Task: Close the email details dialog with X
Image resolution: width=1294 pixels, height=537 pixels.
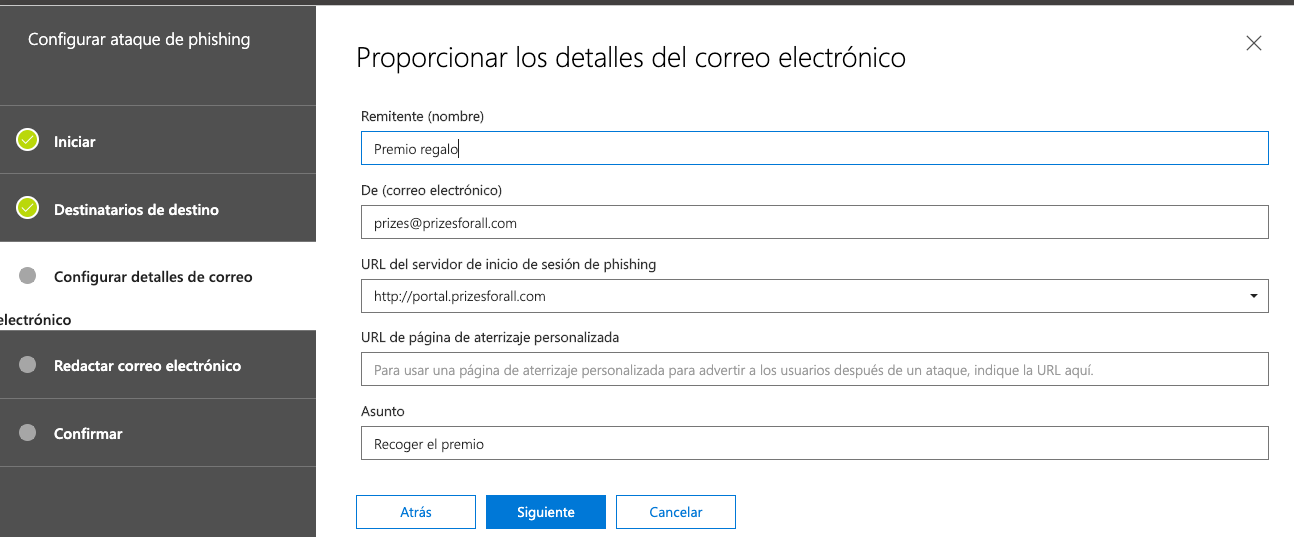Action: point(1253,43)
